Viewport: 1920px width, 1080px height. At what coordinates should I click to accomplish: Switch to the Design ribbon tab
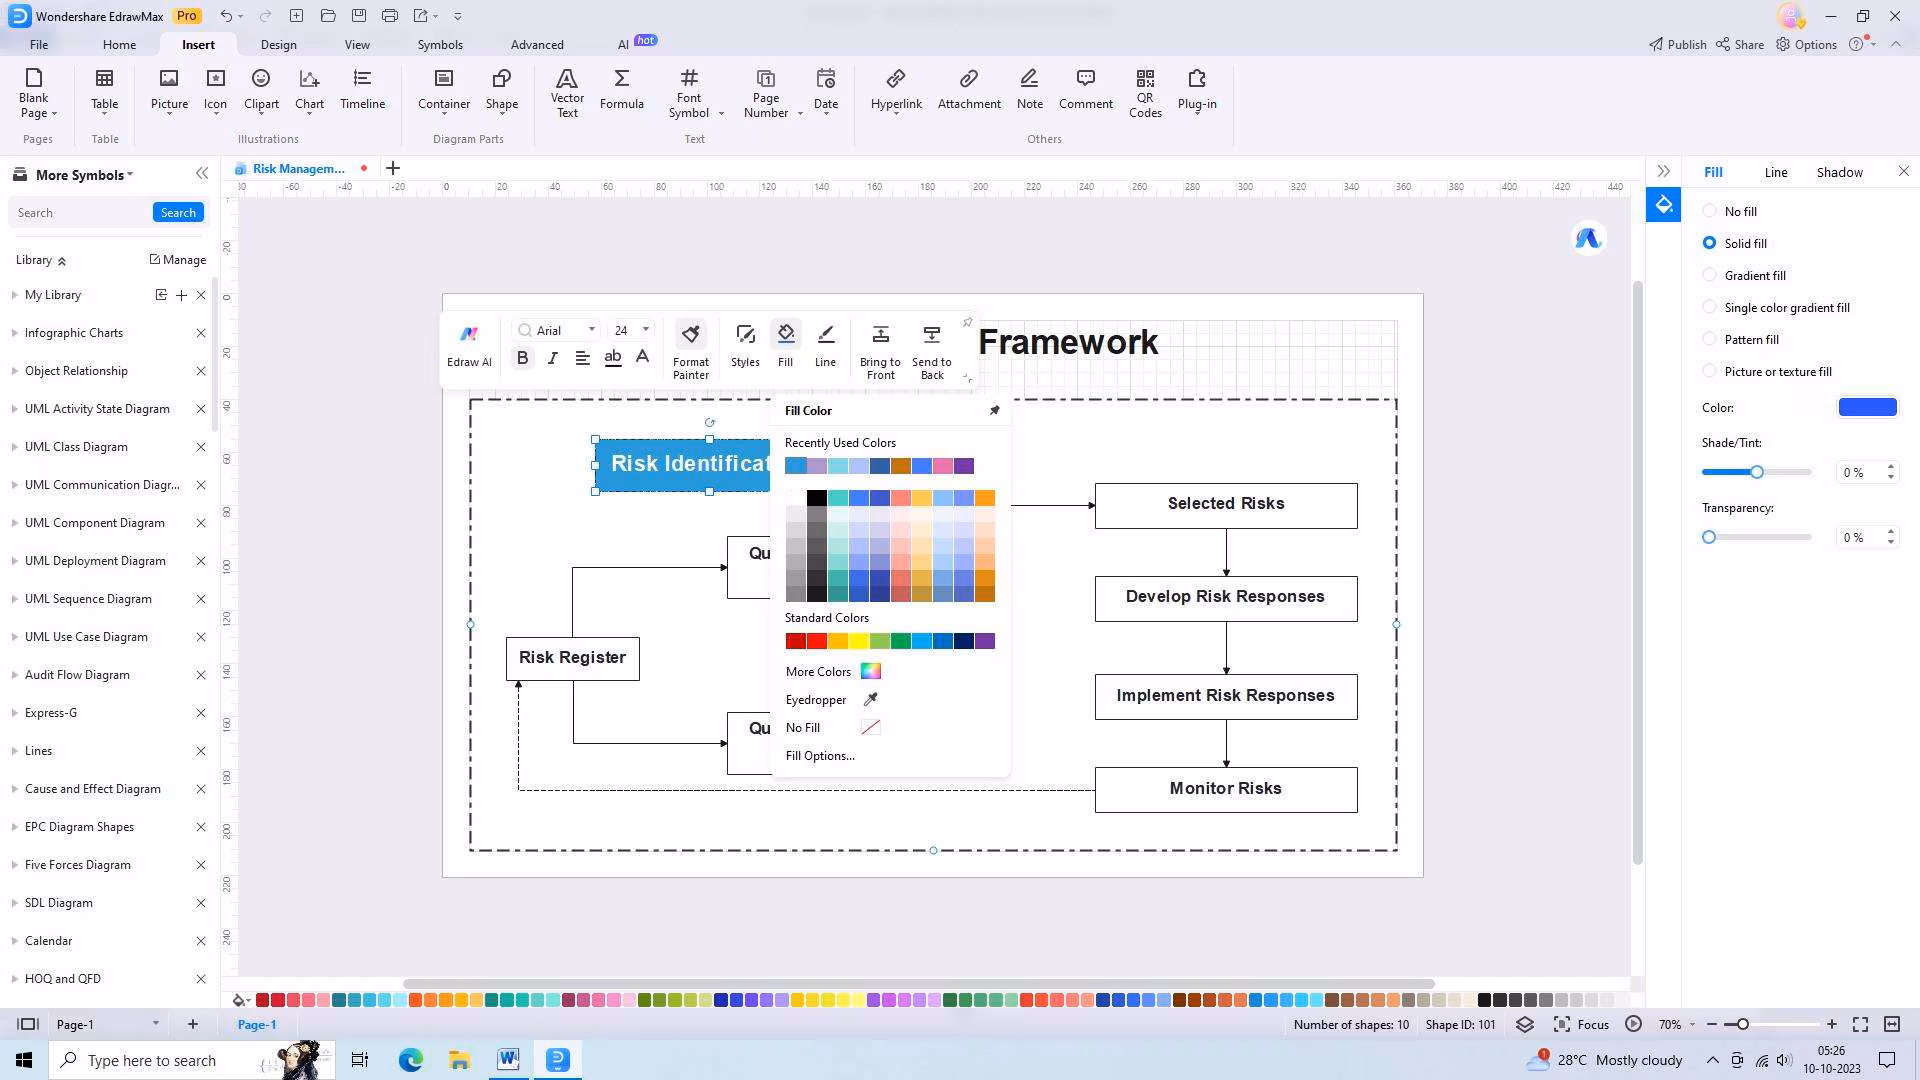click(278, 45)
